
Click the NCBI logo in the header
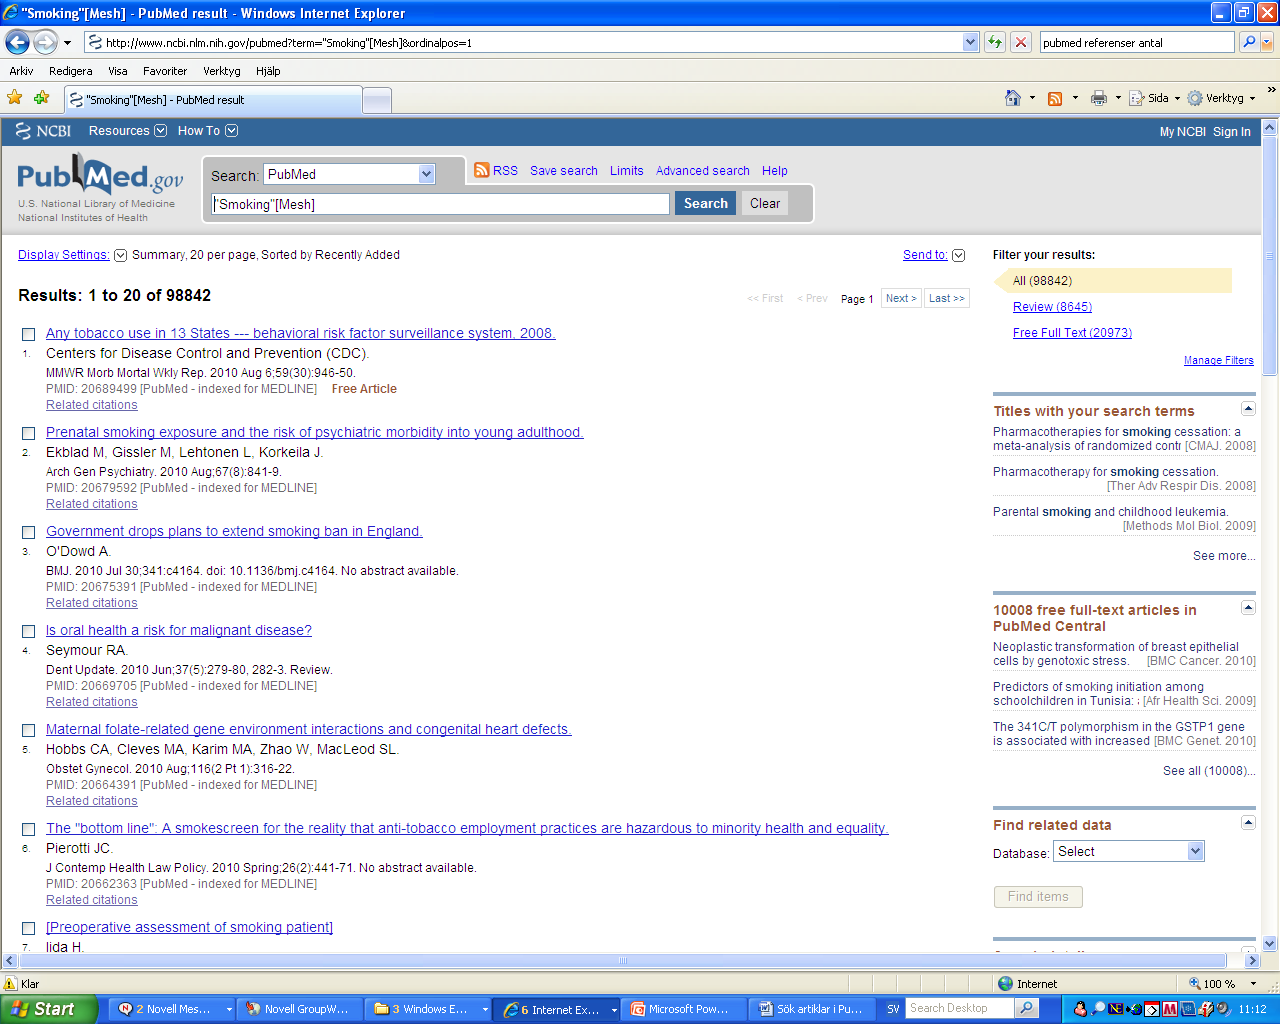tap(43, 131)
